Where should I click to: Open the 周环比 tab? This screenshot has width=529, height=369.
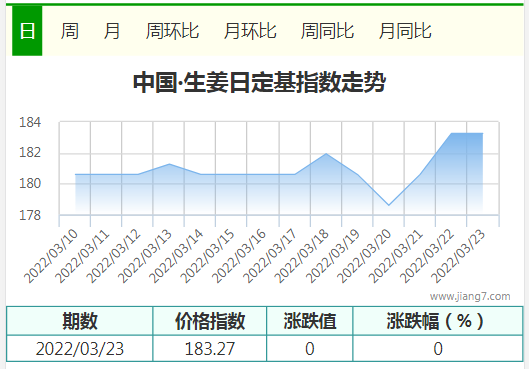[172, 31]
